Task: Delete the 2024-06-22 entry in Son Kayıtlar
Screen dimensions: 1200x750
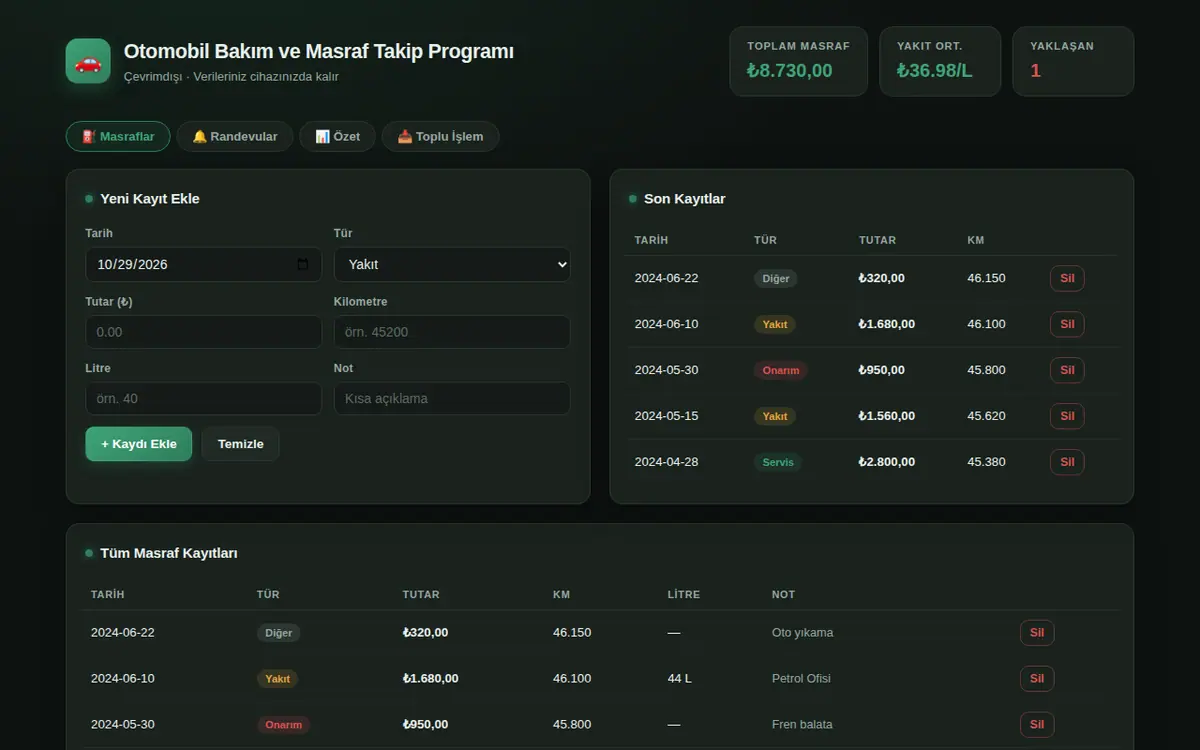Action: coord(1067,278)
